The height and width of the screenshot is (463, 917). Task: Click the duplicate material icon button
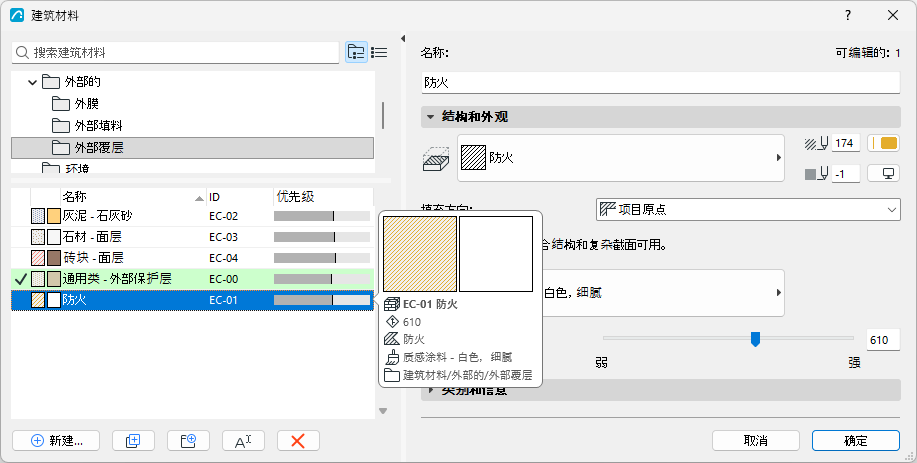(133, 441)
